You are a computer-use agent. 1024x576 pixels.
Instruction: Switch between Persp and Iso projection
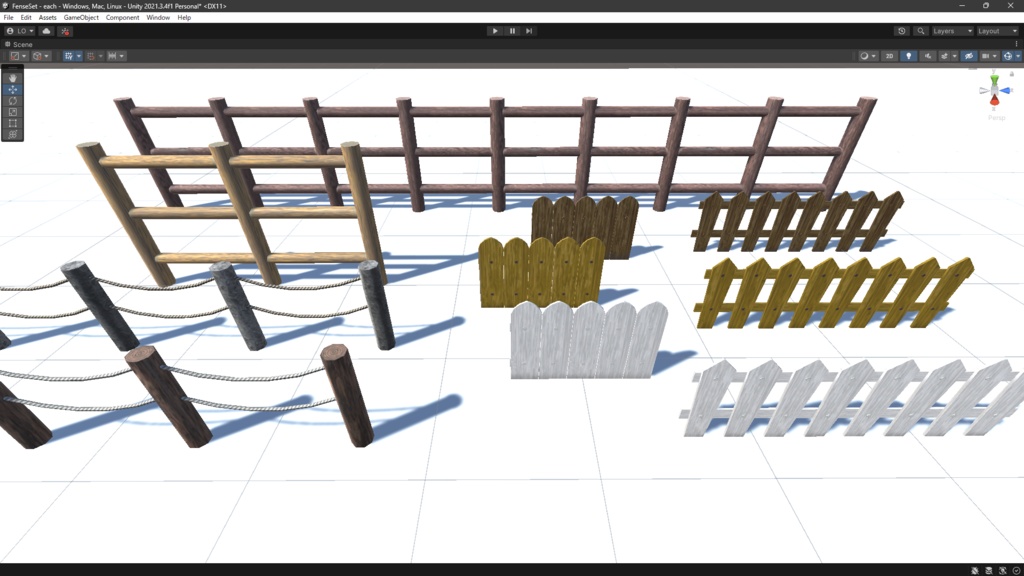pos(997,118)
